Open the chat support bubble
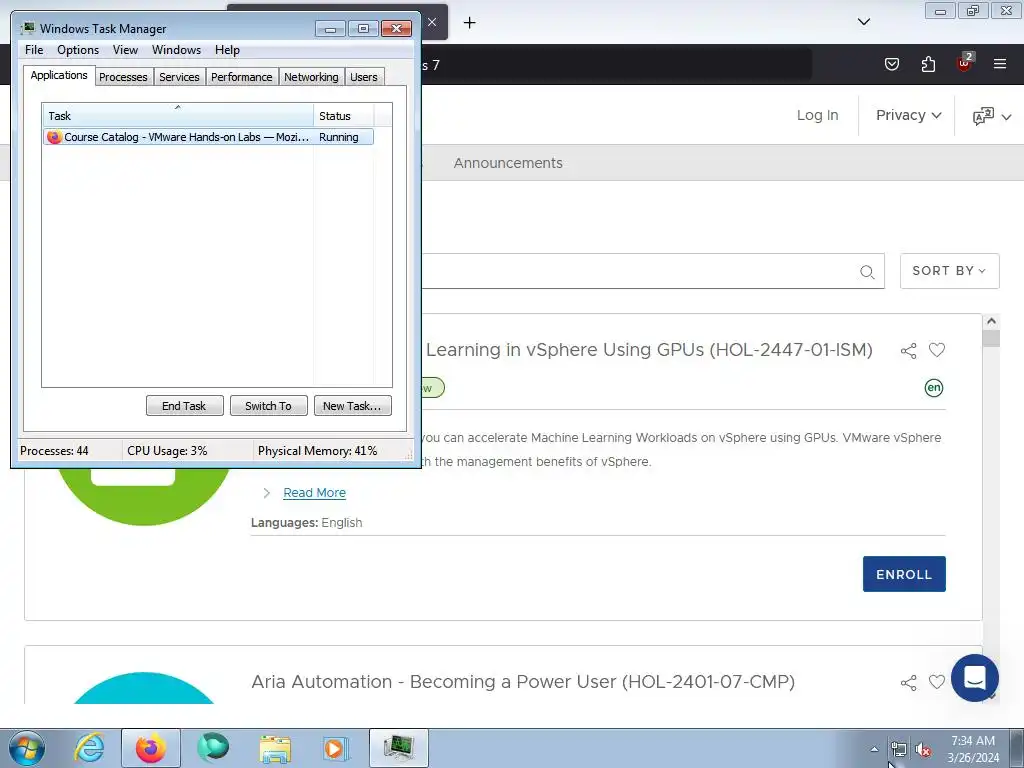This screenshot has width=1024, height=768. [974, 678]
